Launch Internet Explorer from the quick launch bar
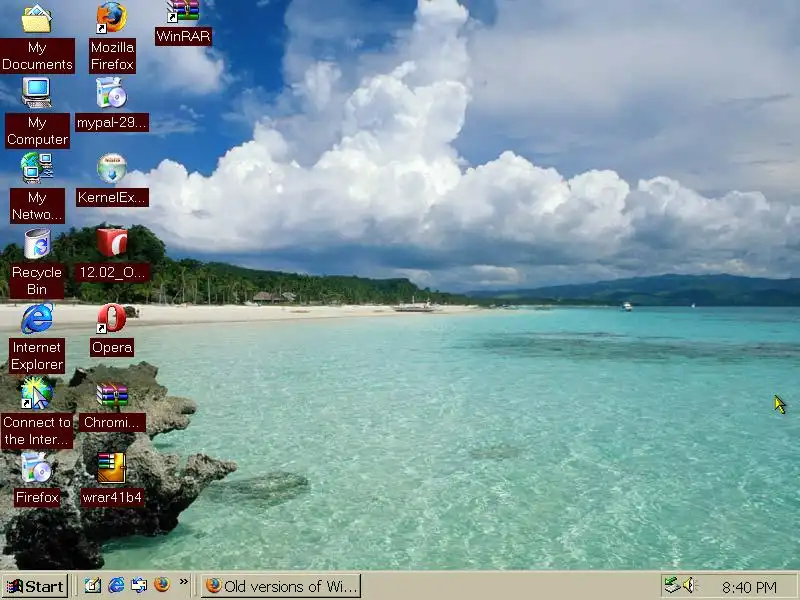 pos(116,585)
